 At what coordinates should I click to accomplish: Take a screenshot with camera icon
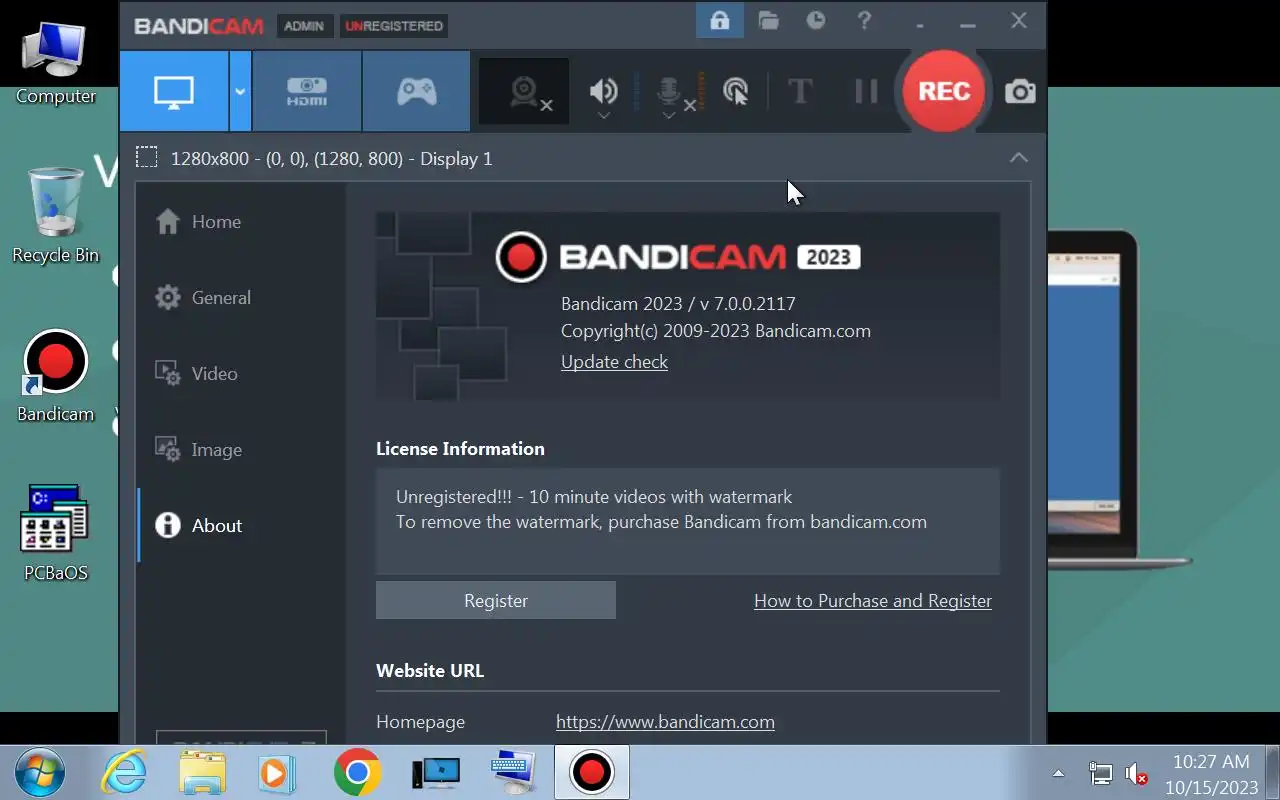coord(1020,92)
